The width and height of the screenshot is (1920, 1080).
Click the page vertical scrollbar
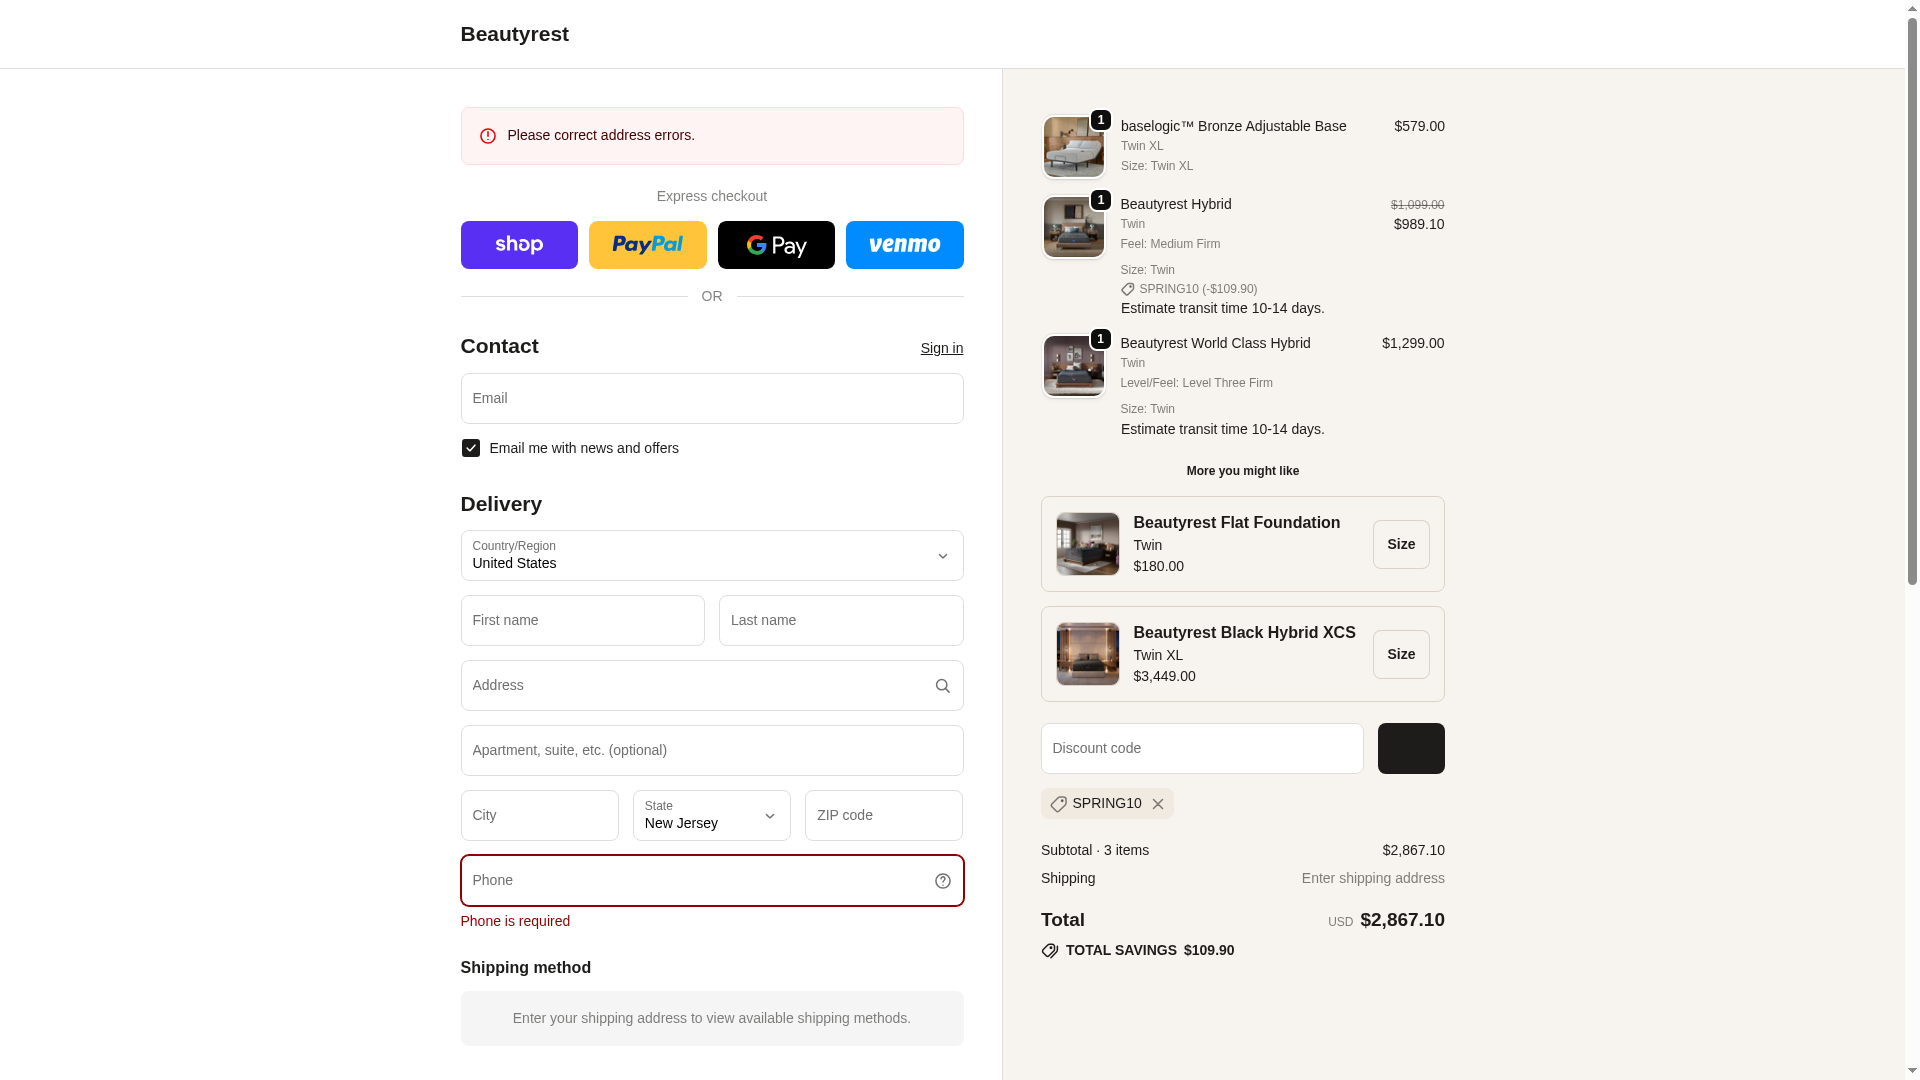(1912, 300)
